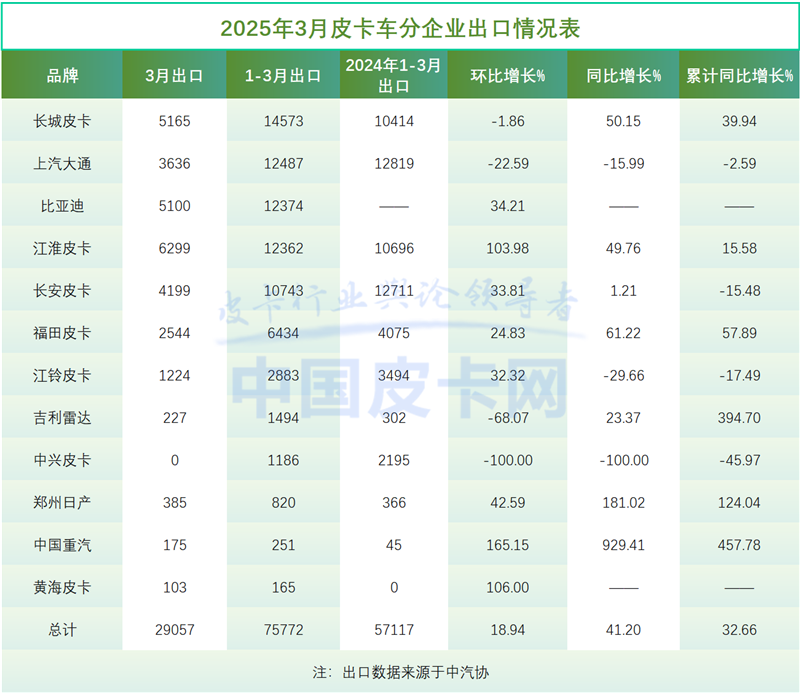The image size is (800, 693).
Task: Click the table title '2025年3月皮卡车分企业出口情况表'
Action: tap(400, 27)
